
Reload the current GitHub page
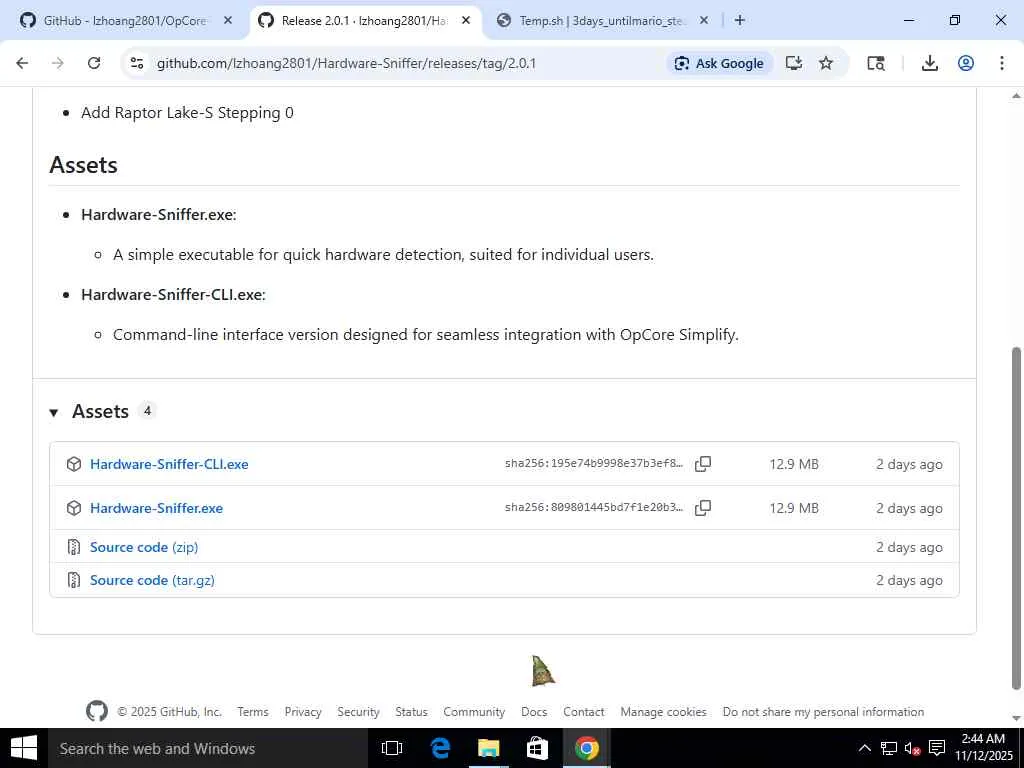coord(94,63)
